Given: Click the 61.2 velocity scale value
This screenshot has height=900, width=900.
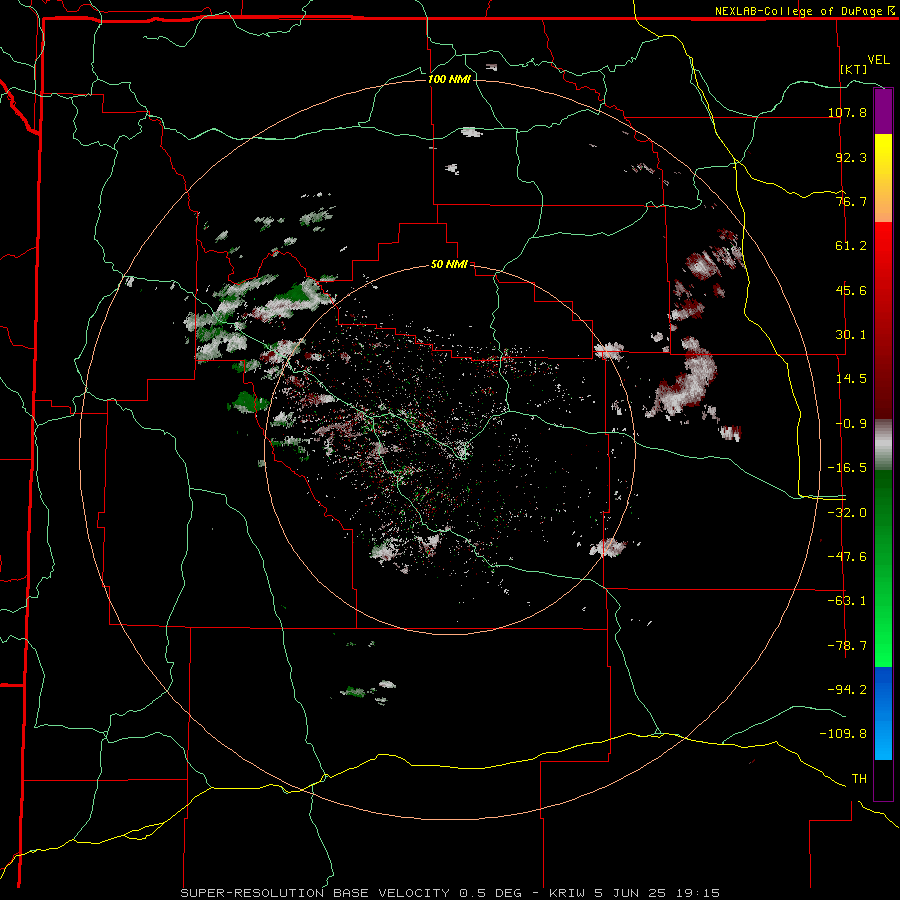Looking at the screenshot, I should [851, 246].
